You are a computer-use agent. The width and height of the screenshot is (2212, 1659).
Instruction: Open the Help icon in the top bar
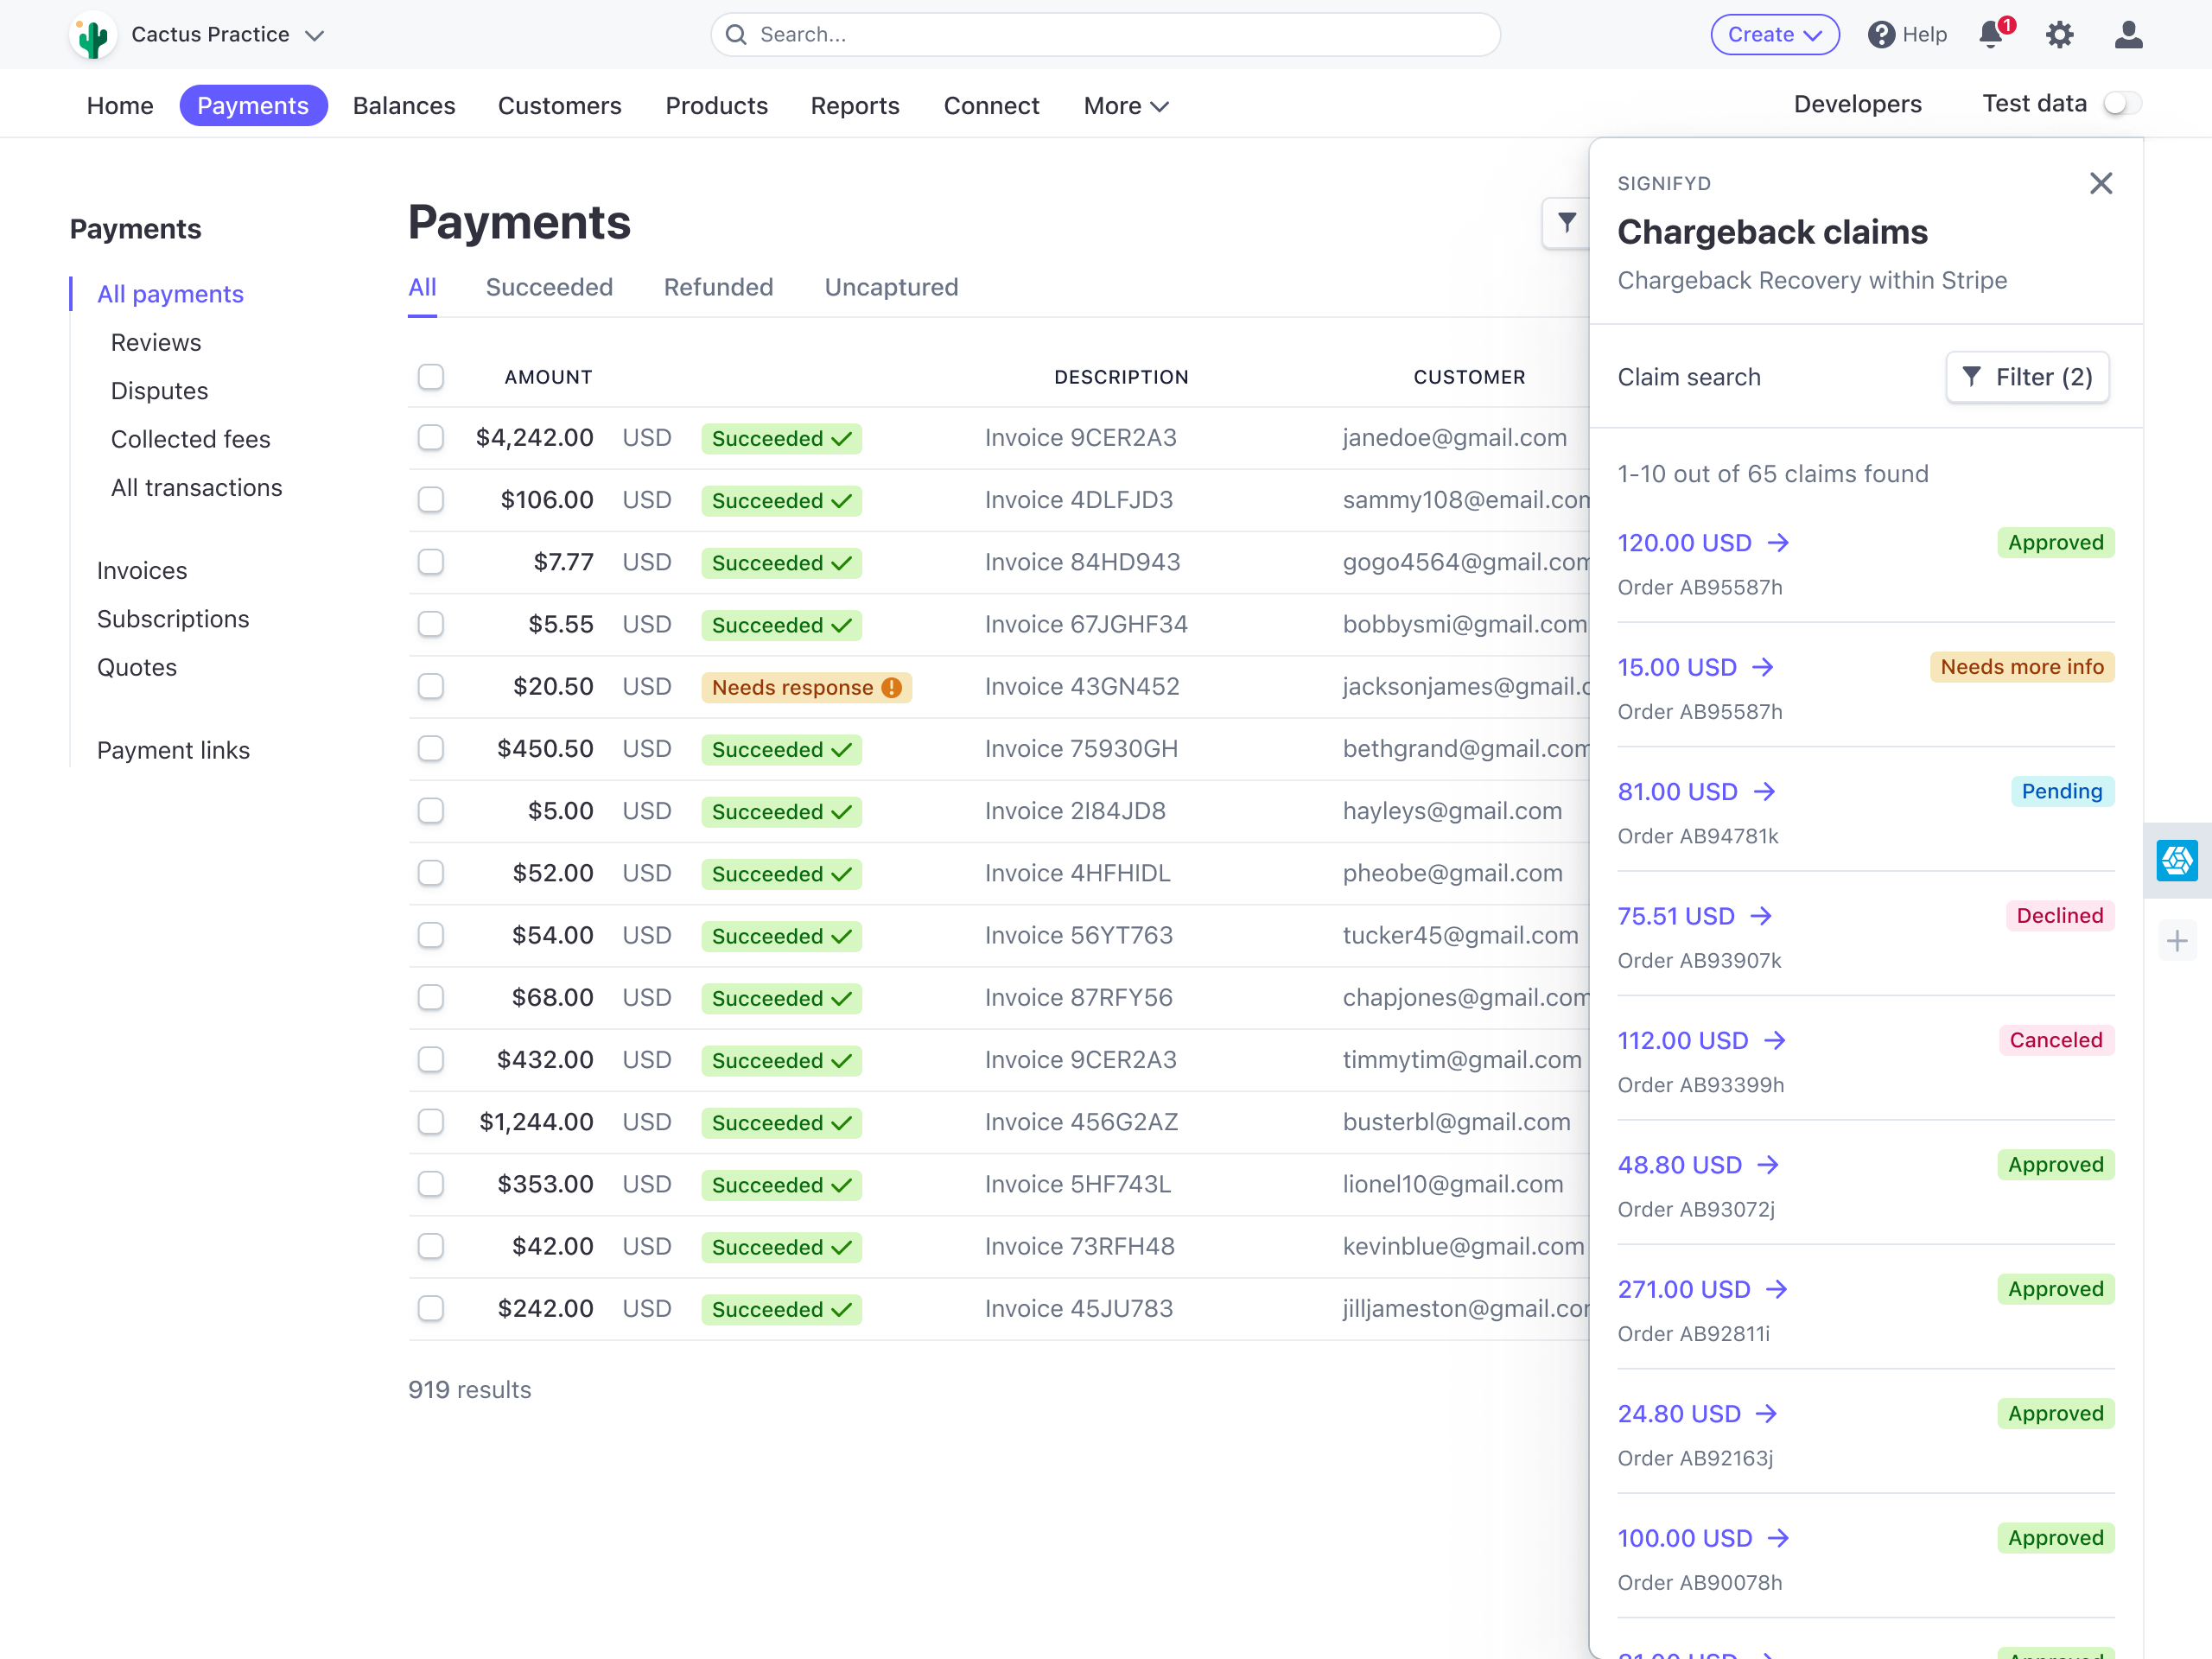1884,35
